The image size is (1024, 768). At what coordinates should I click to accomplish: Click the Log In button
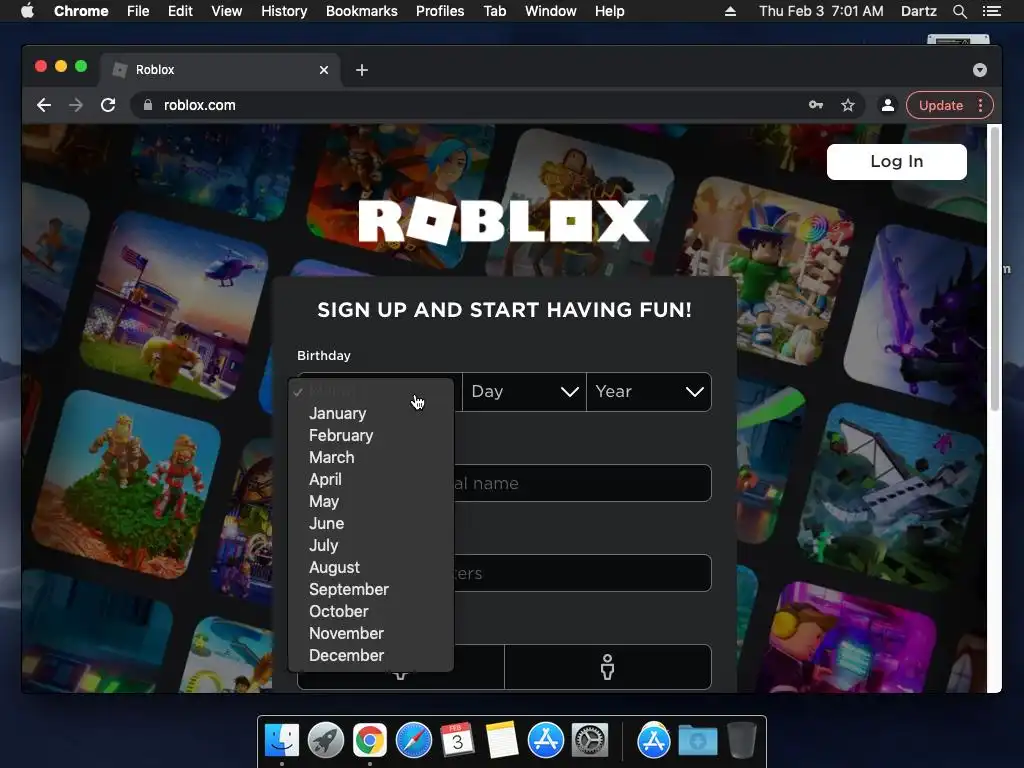pos(897,162)
